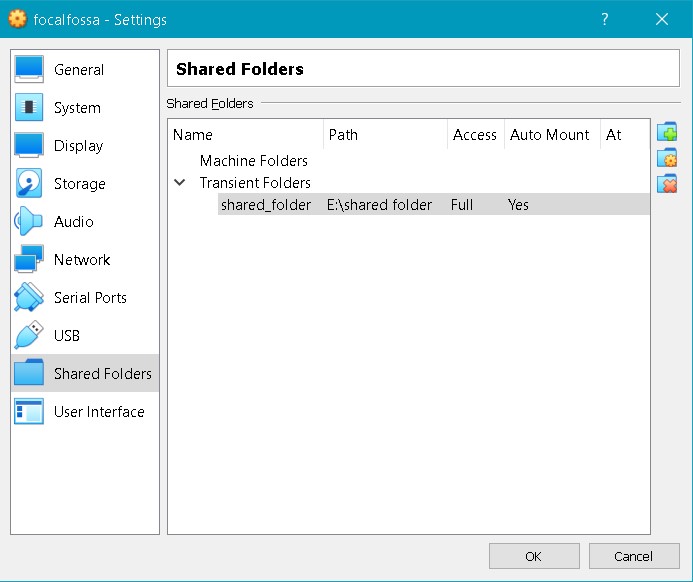Viewport: 693px width, 582px height.
Task: Switch to the Display settings page
Action: (x=78, y=146)
